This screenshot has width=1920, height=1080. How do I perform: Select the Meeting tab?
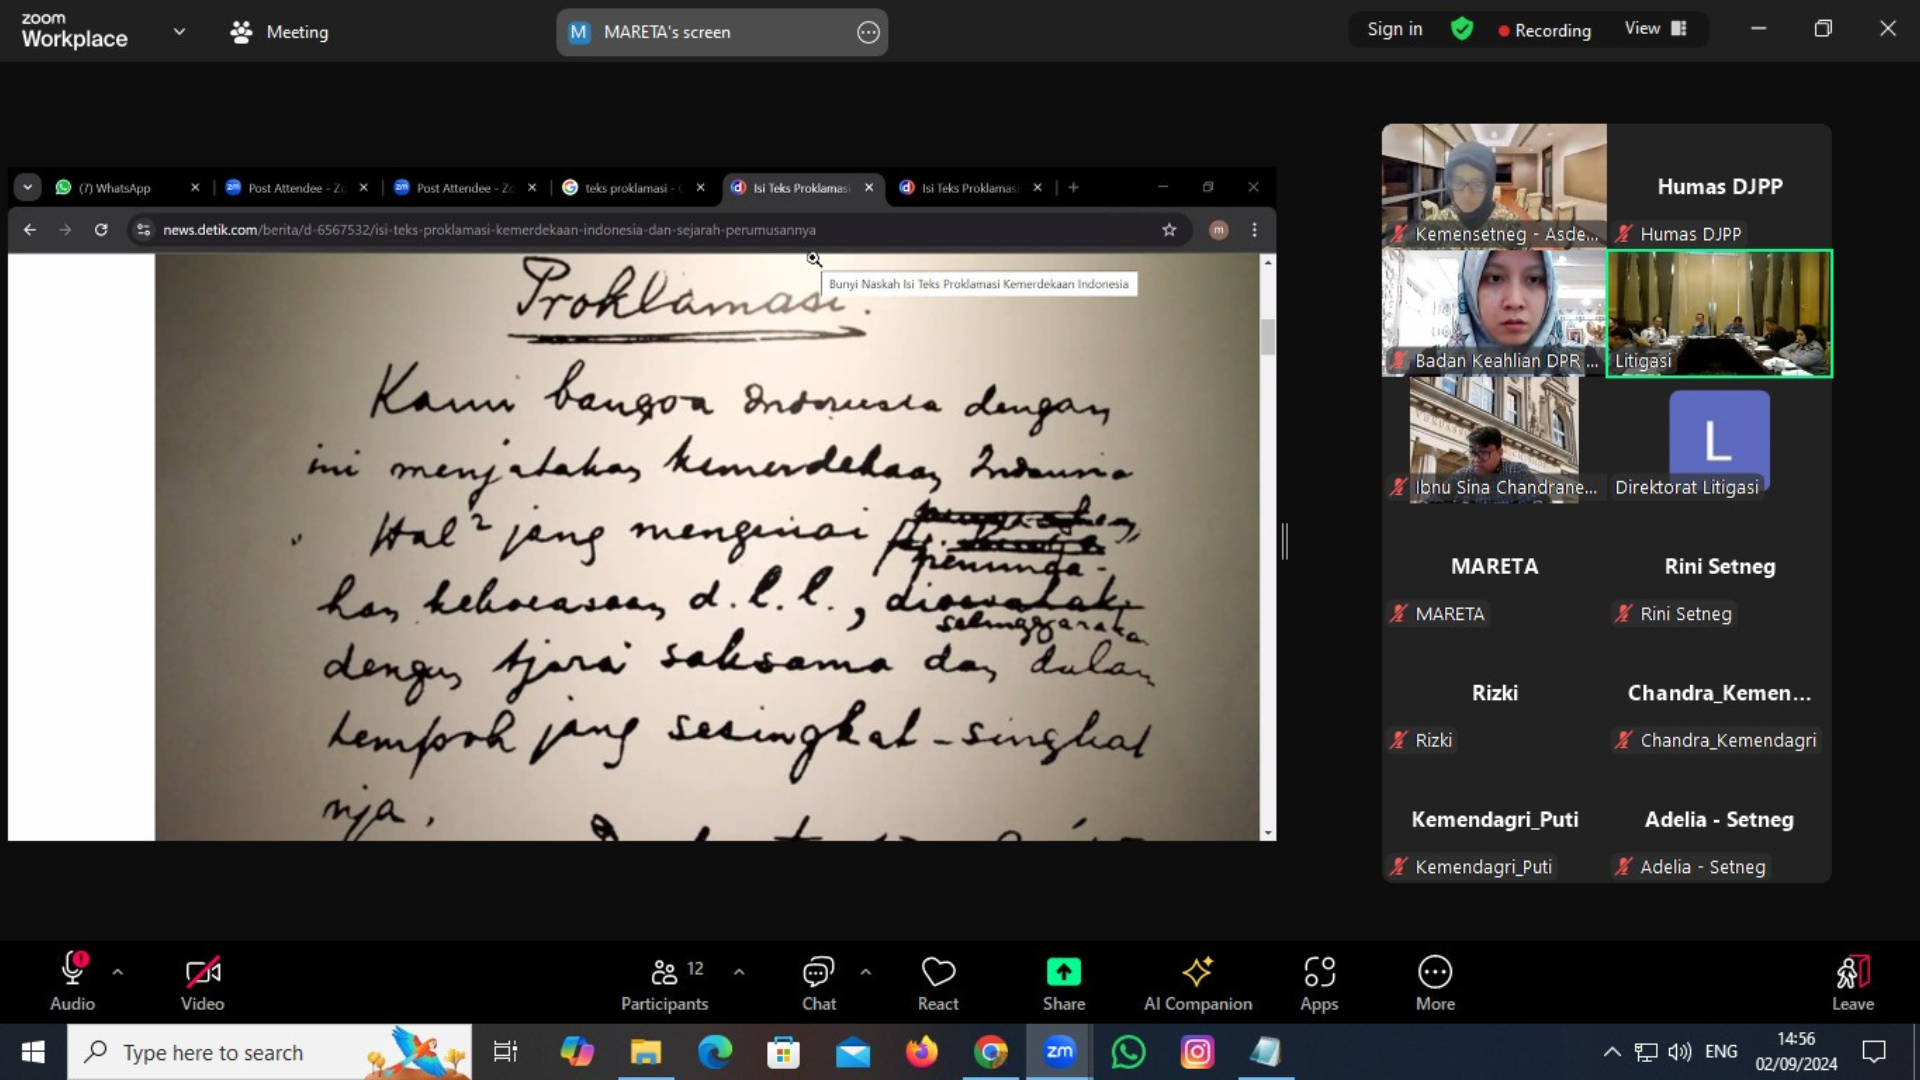[279, 32]
